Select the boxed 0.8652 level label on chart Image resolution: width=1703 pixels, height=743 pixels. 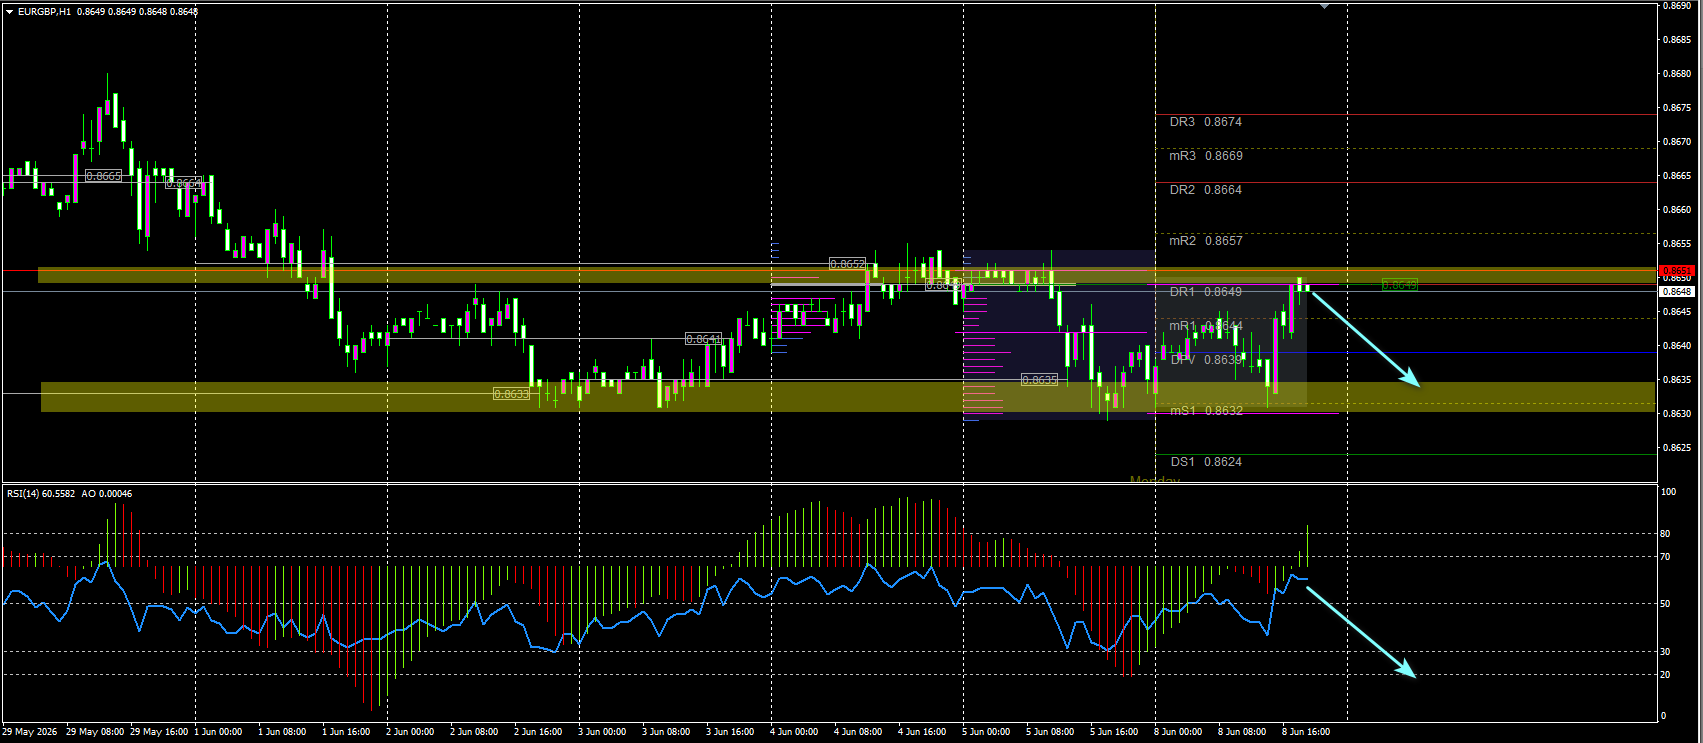[x=848, y=264]
